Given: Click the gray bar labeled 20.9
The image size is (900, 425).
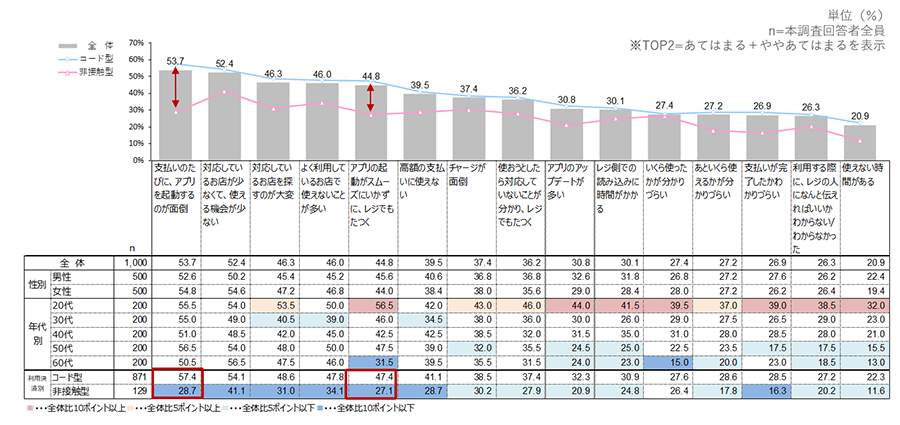Looking at the screenshot, I should coord(859,137).
